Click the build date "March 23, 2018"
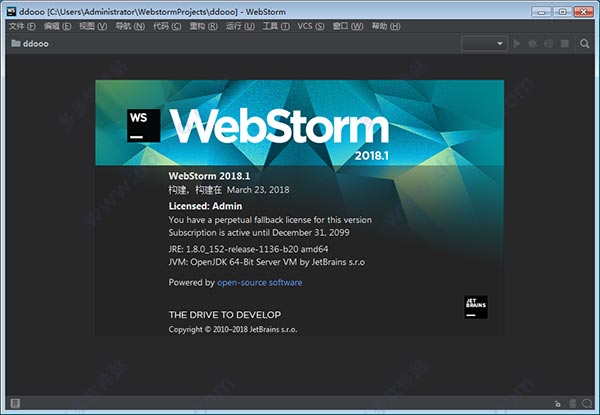The height and width of the screenshot is (415, 600). 258,190
